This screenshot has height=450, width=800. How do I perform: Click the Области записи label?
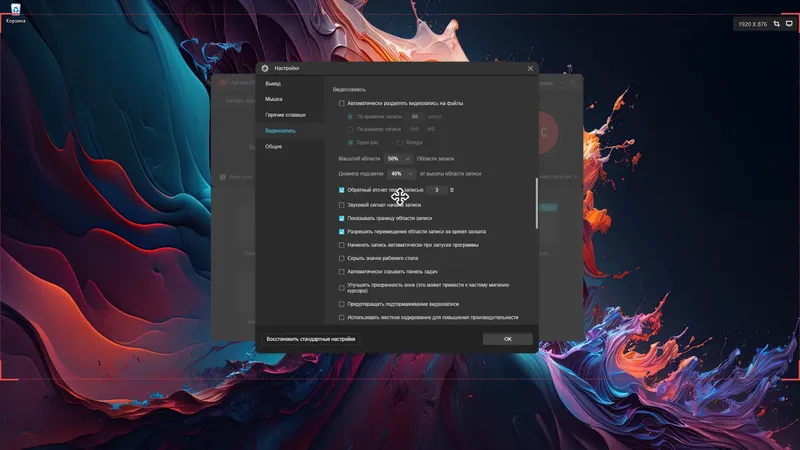coord(435,159)
